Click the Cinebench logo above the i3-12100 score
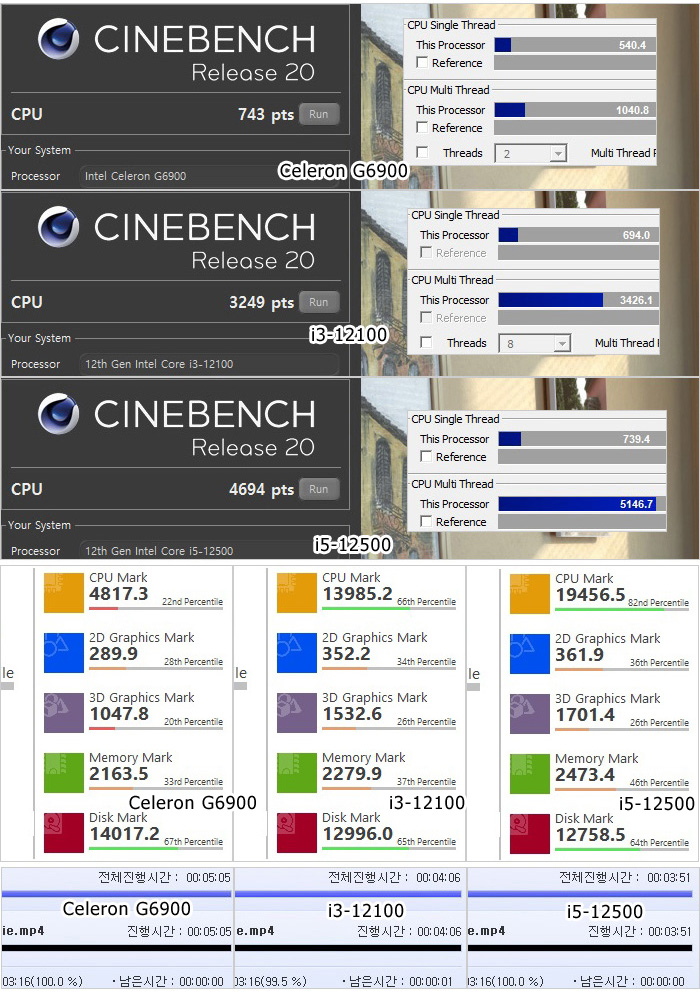This screenshot has width=700, height=993. pos(58,227)
